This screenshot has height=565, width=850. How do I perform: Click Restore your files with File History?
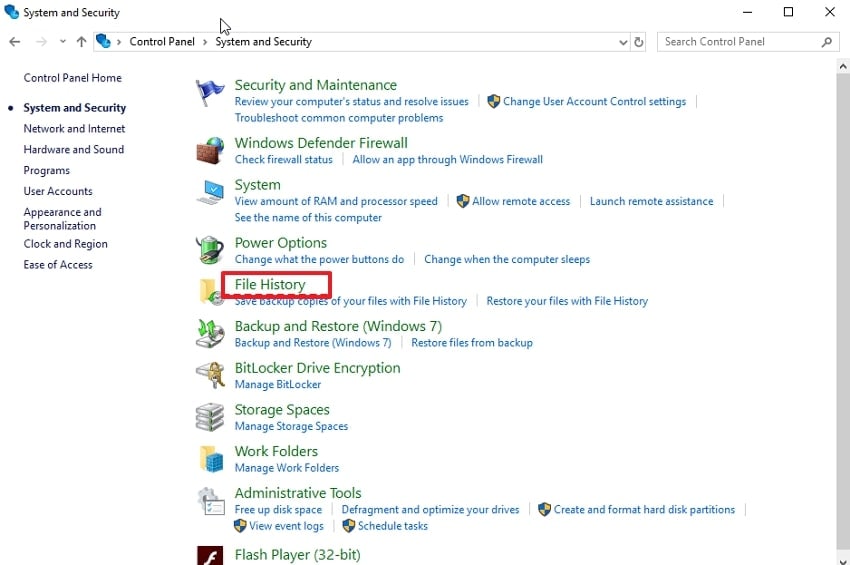(x=567, y=301)
